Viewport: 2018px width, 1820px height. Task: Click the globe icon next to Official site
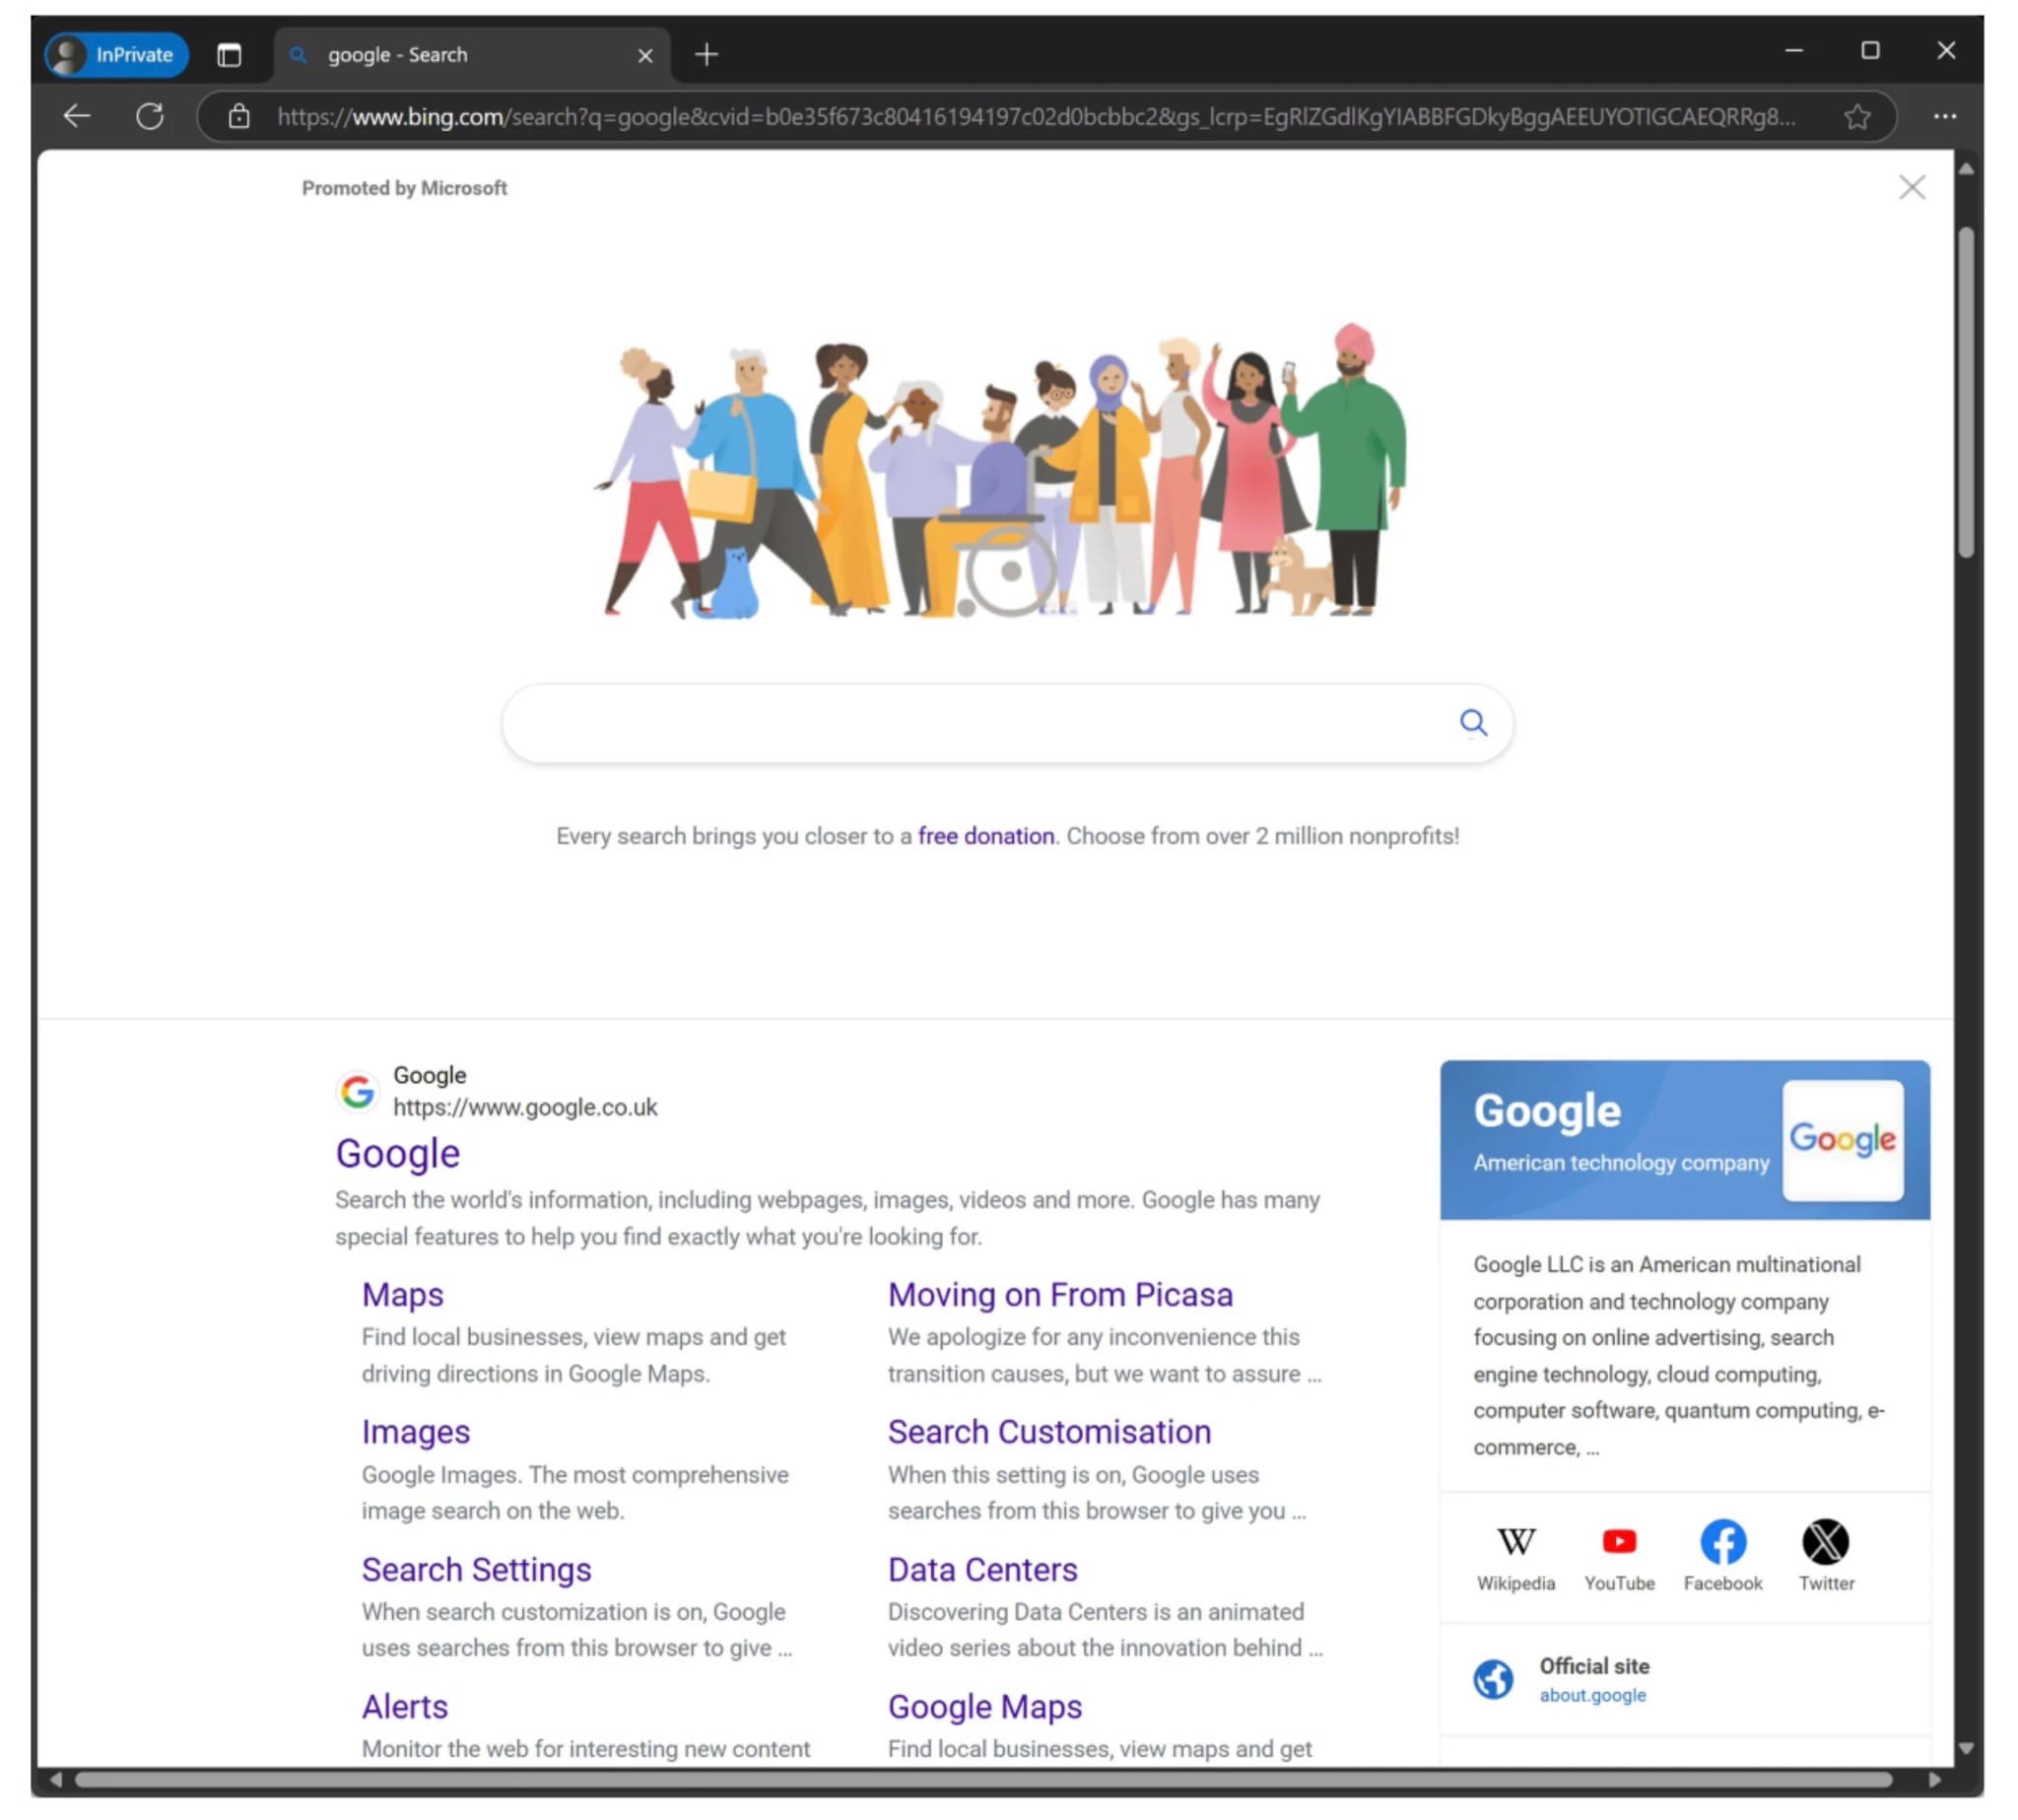click(1494, 1678)
